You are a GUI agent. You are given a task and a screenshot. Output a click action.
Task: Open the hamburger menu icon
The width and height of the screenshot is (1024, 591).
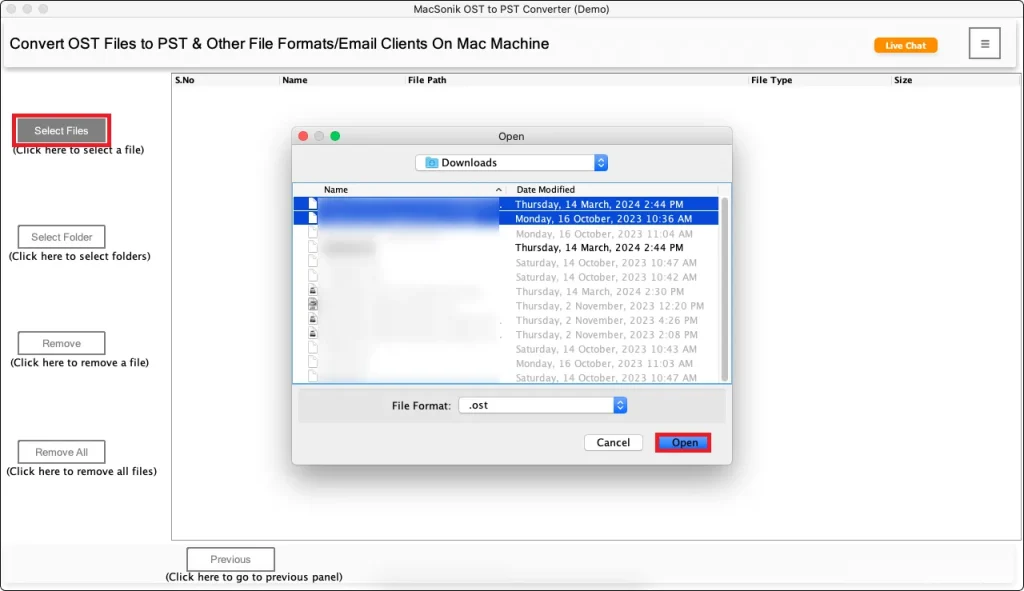984,44
